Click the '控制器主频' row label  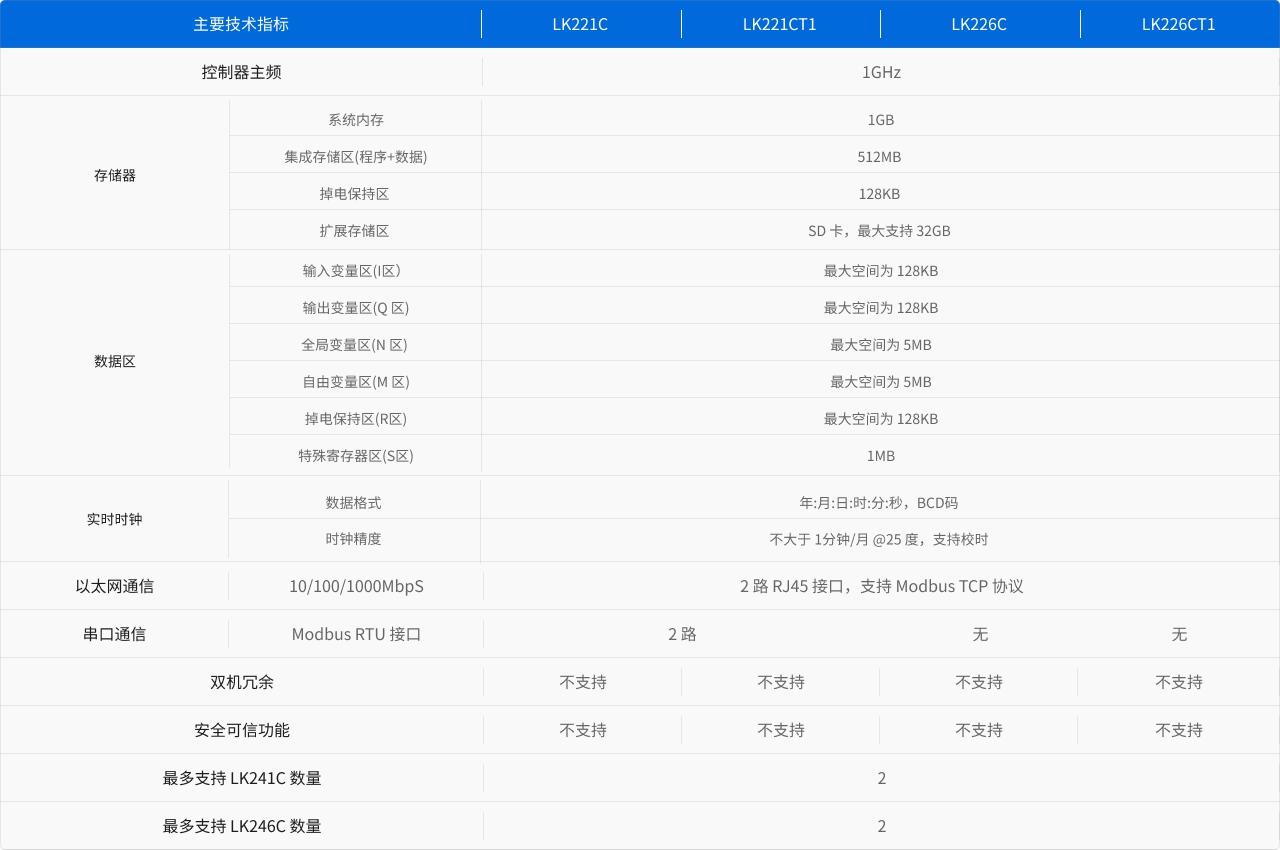click(x=241, y=72)
